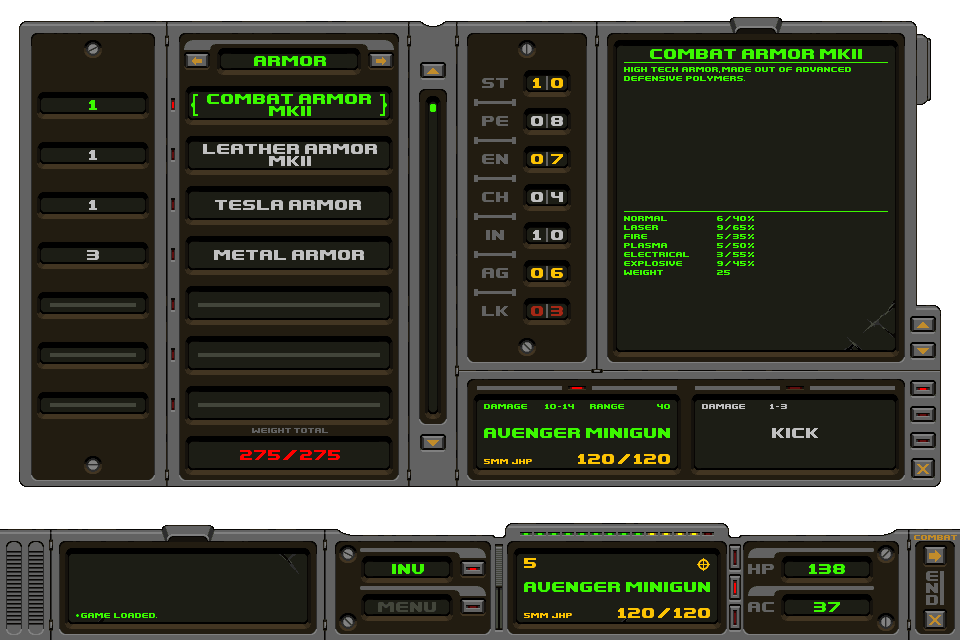
Task: Click the red toggle beside INV
Action: pos(472,569)
